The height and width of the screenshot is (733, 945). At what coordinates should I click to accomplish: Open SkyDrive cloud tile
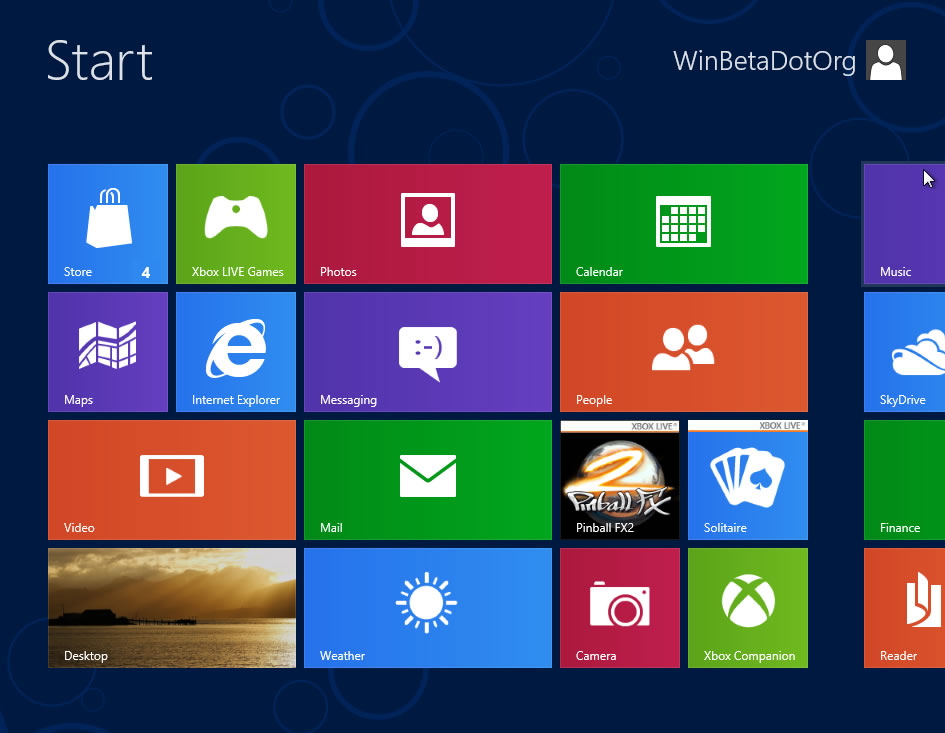pos(904,352)
